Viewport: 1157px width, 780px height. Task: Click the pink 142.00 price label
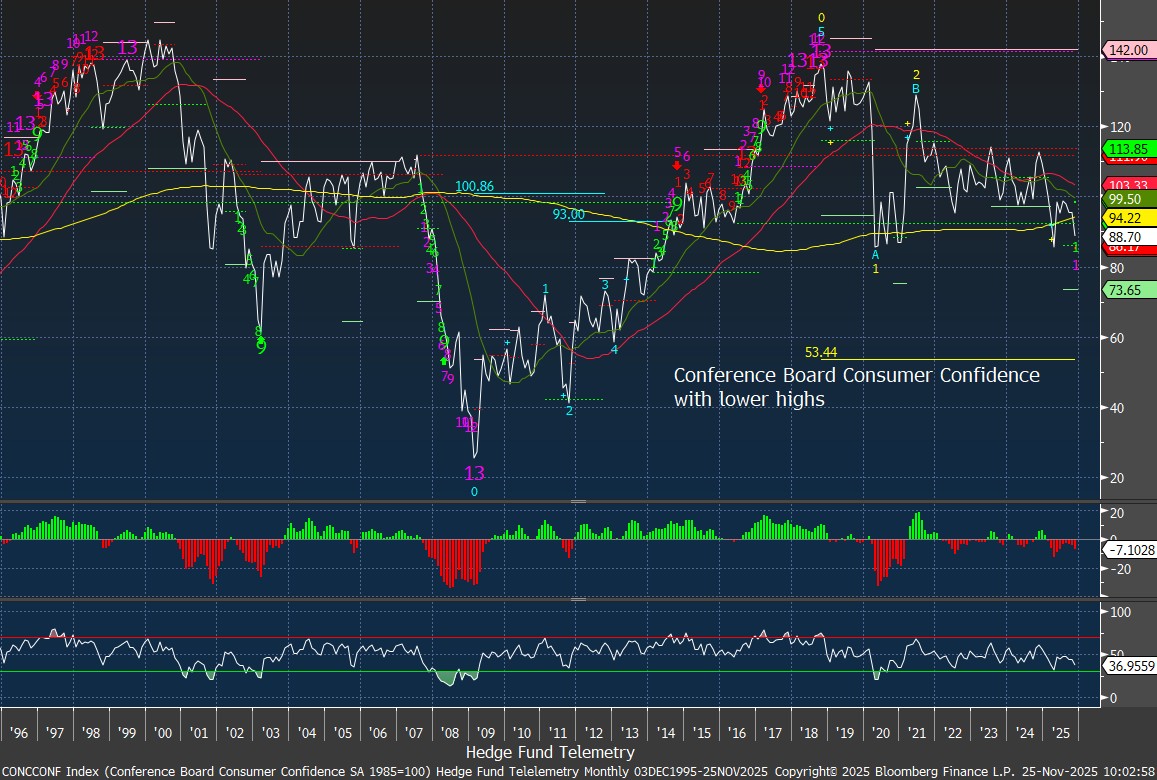[1127, 50]
